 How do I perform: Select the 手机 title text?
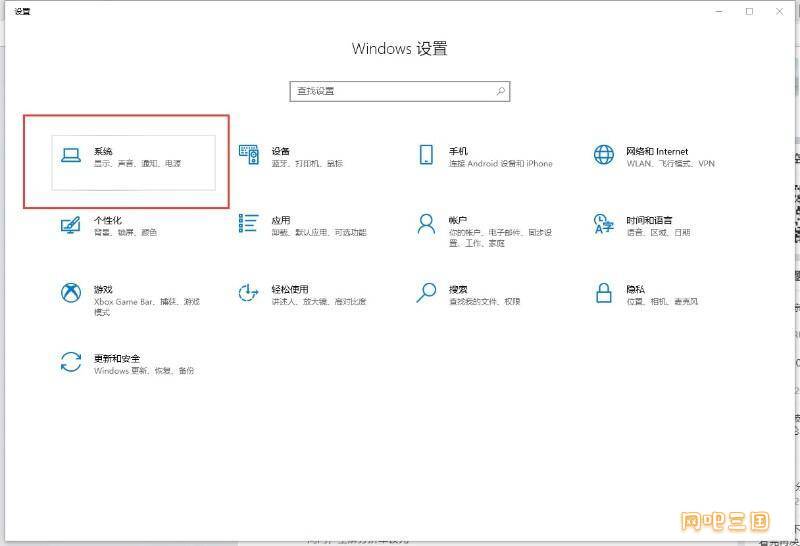click(458, 151)
